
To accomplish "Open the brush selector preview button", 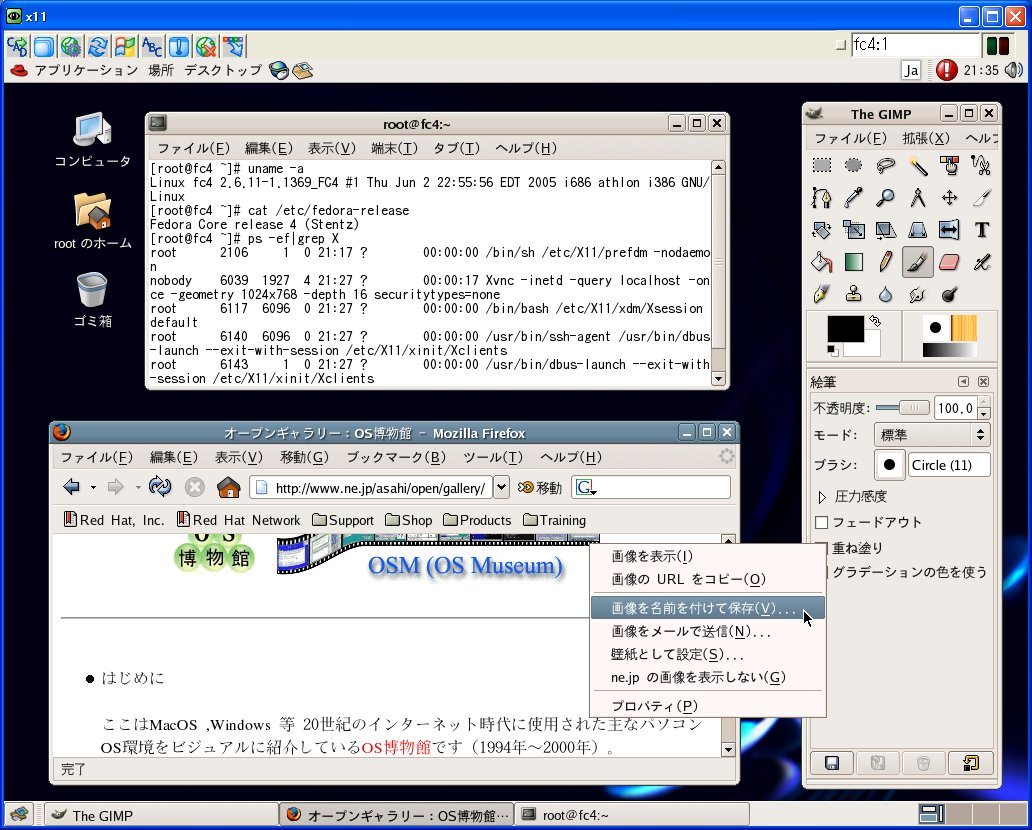I will 889,465.
